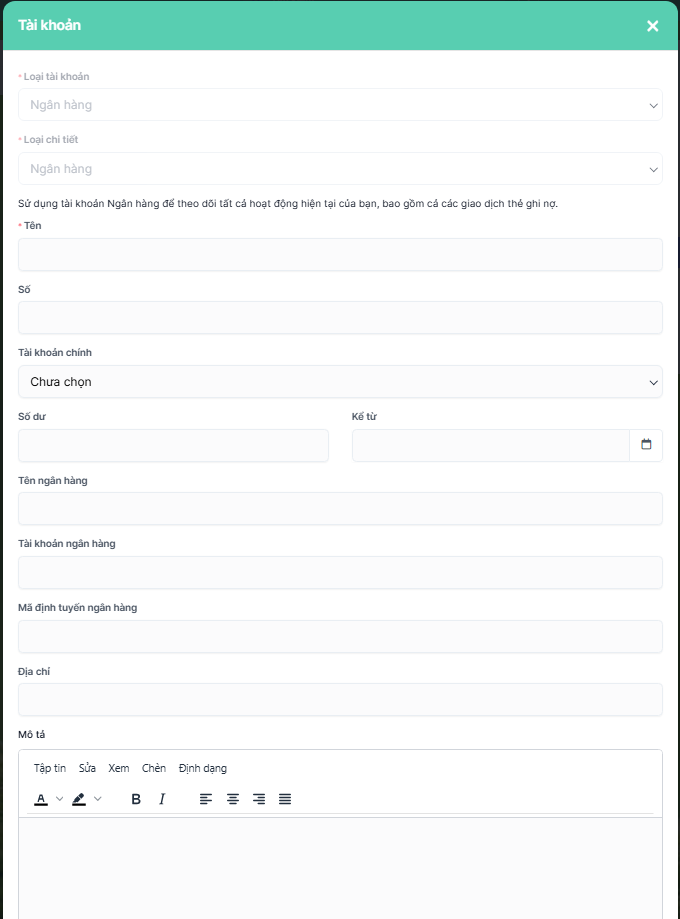This screenshot has width=680, height=919.
Task: Toggle bold formatting
Action: pos(136,799)
